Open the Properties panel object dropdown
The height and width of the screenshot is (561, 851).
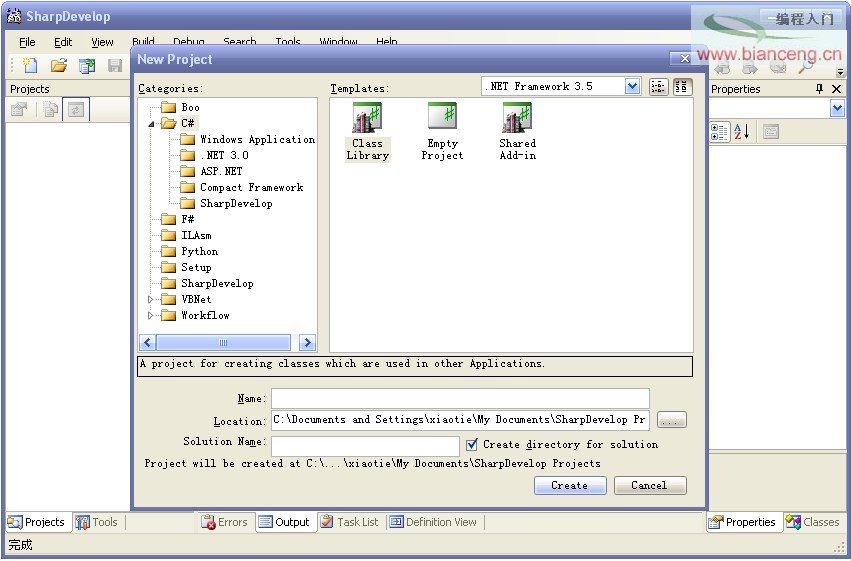pyautogui.click(x=837, y=109)
